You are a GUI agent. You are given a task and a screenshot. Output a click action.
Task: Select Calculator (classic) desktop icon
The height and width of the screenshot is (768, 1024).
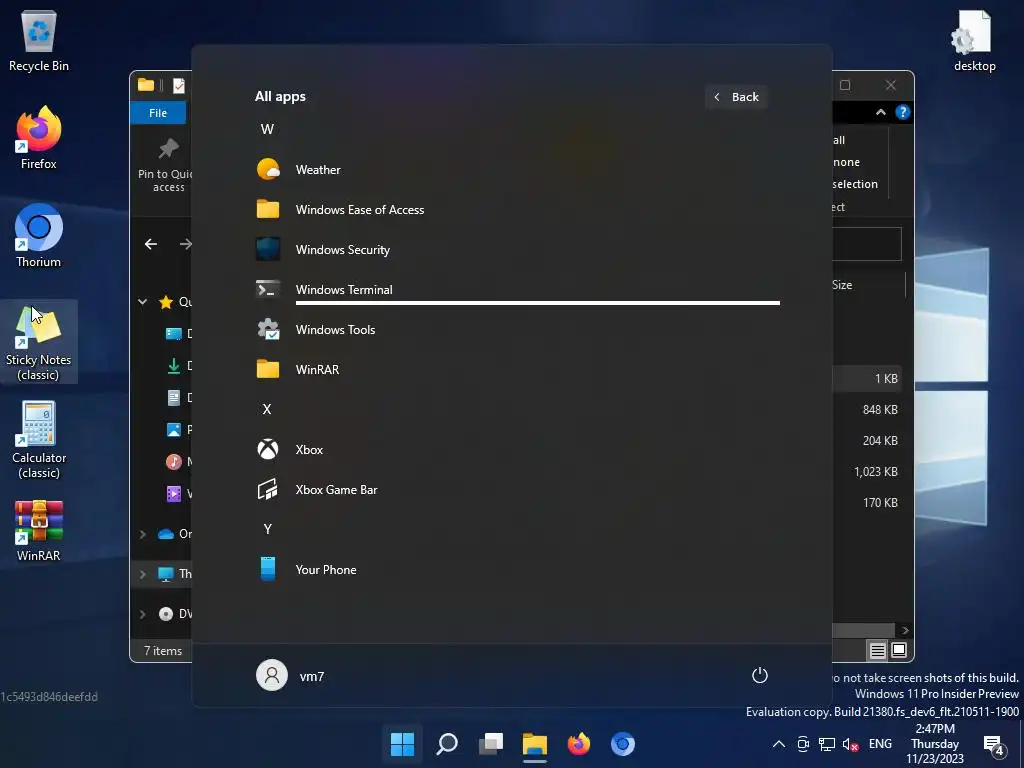(39, 440)
